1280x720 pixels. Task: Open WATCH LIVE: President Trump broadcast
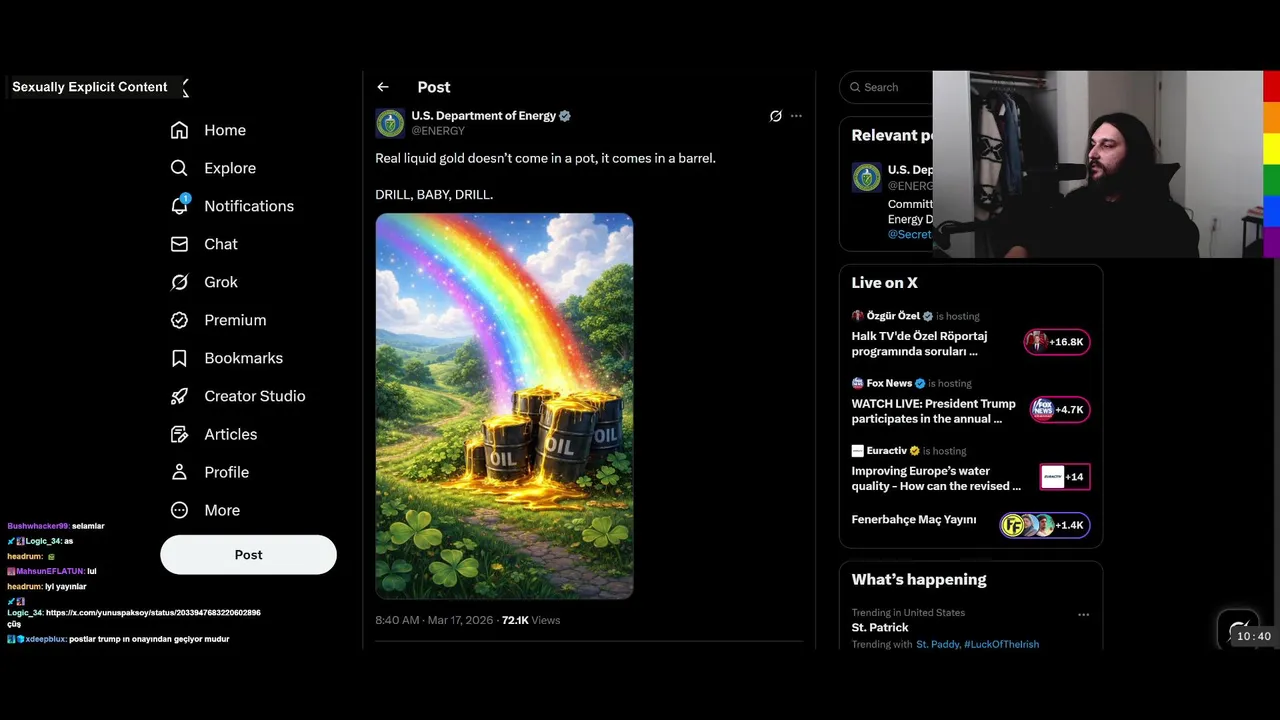pyautogui.click(x=933, y=411)
